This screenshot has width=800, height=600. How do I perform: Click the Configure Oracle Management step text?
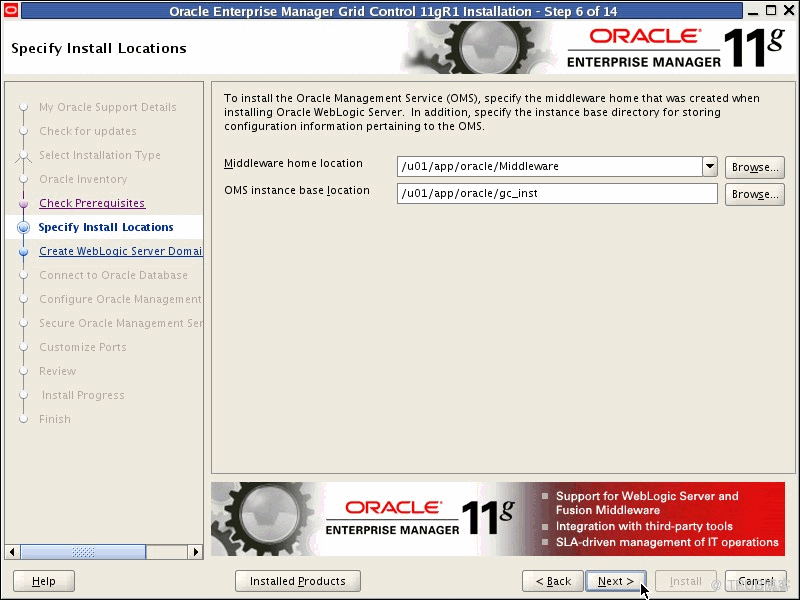[120, 299]
